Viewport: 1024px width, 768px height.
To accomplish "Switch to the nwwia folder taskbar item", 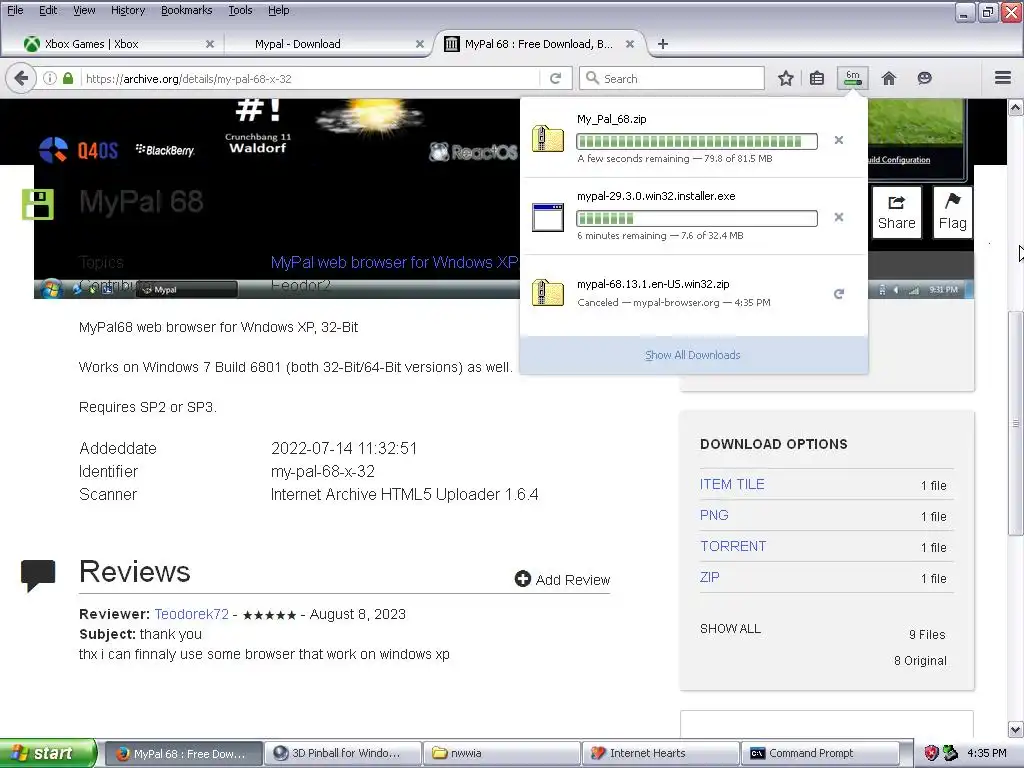I will (502, 753).
